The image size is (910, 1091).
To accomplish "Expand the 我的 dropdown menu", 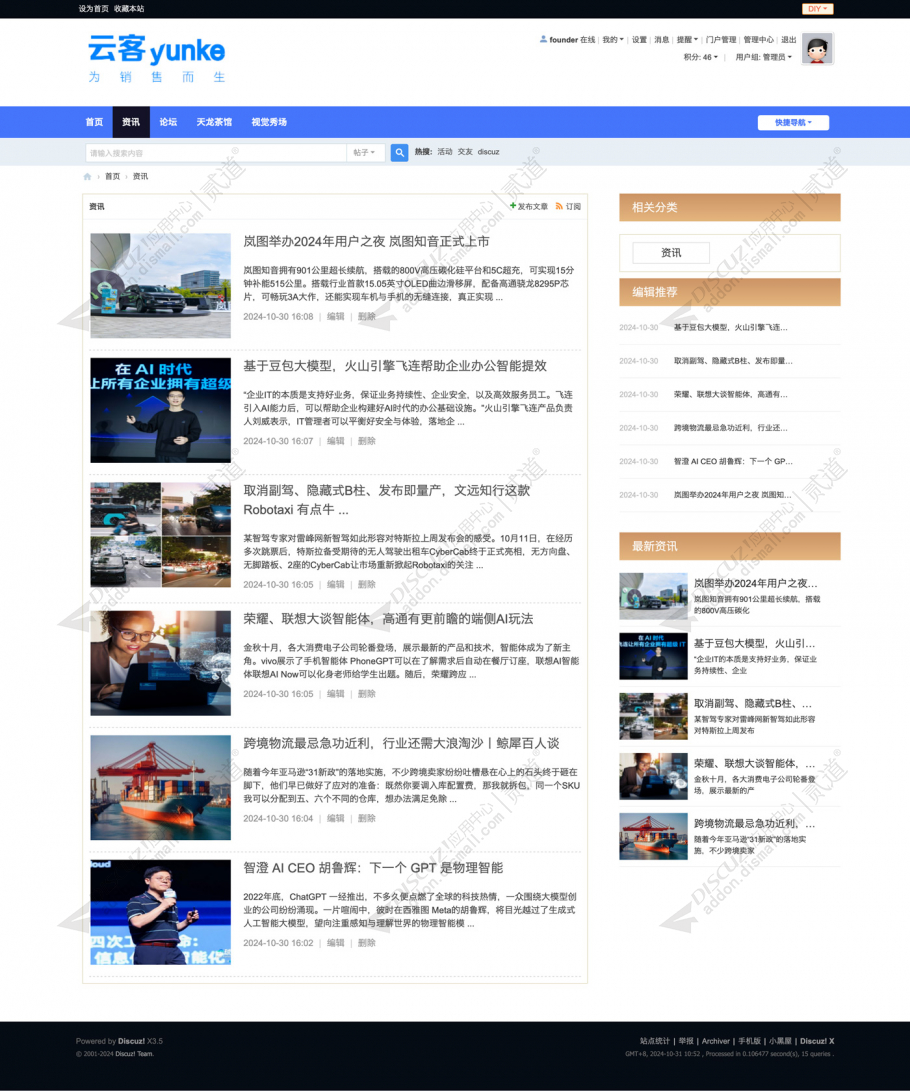I will [x=613, y=40].
